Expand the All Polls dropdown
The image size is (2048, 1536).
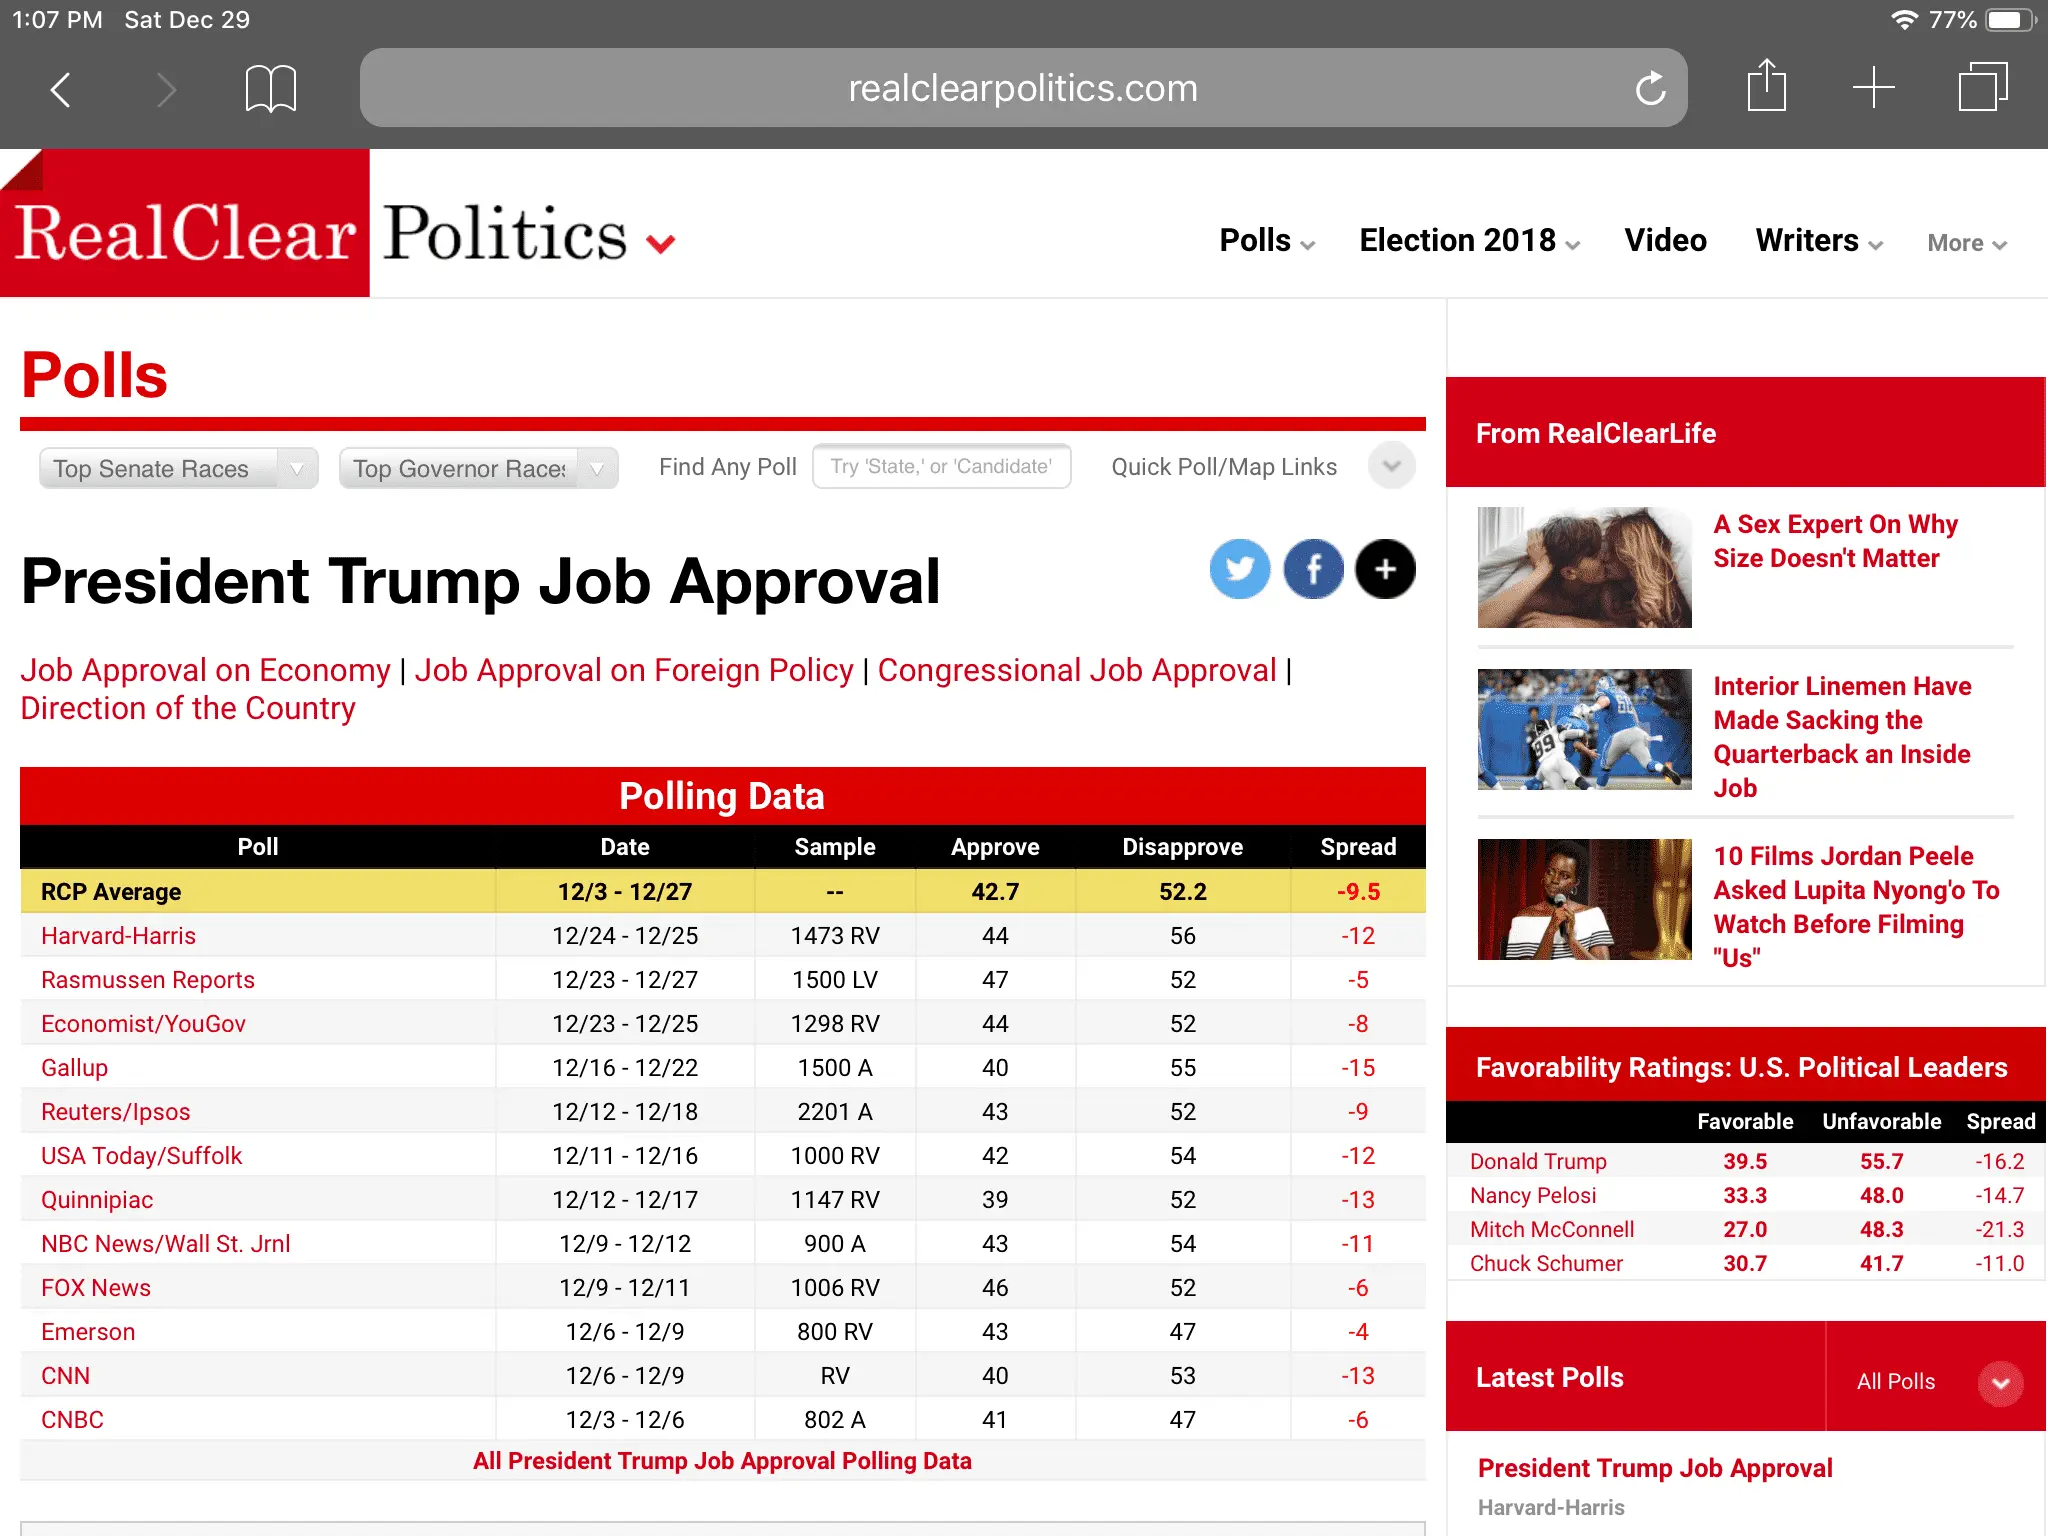click(x=2000, y=1383)
